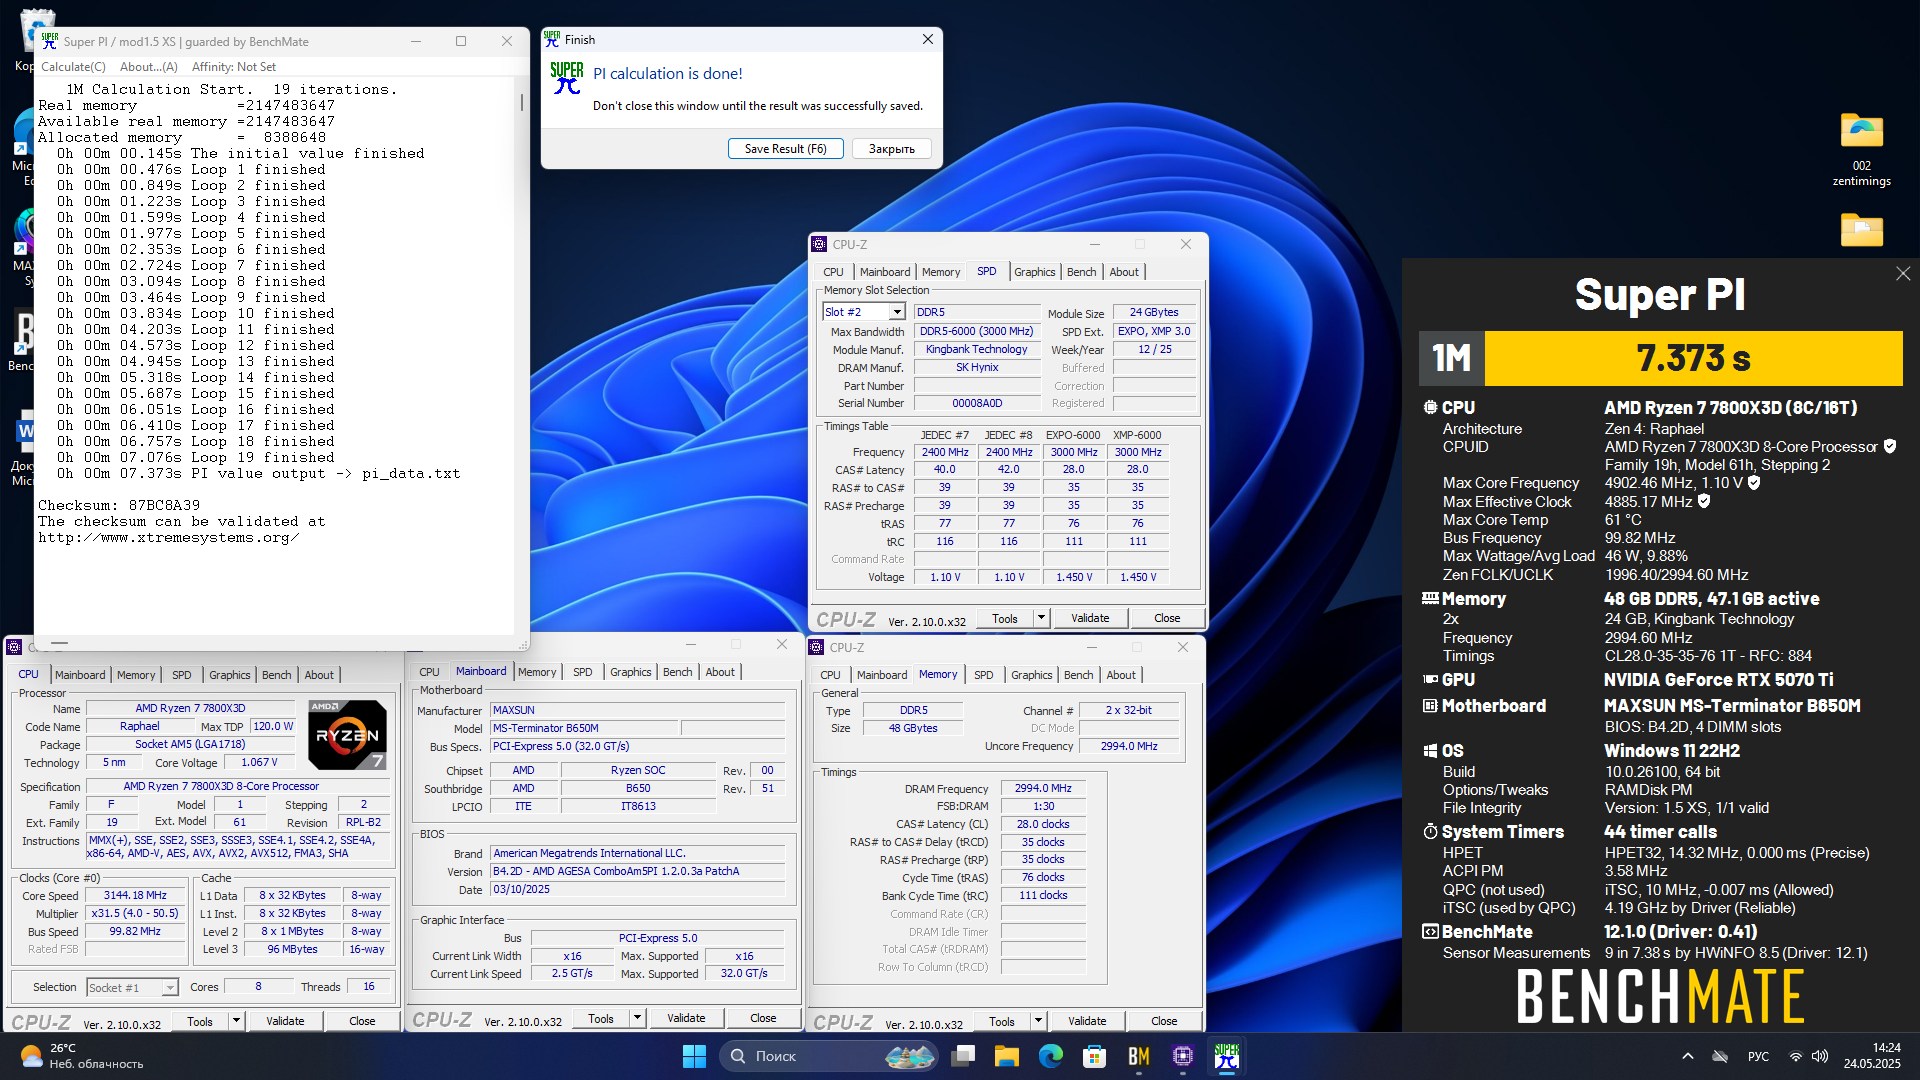Expand Tools dropdown arrow in CPU-Z Memory window

tap(1038, 1021)
